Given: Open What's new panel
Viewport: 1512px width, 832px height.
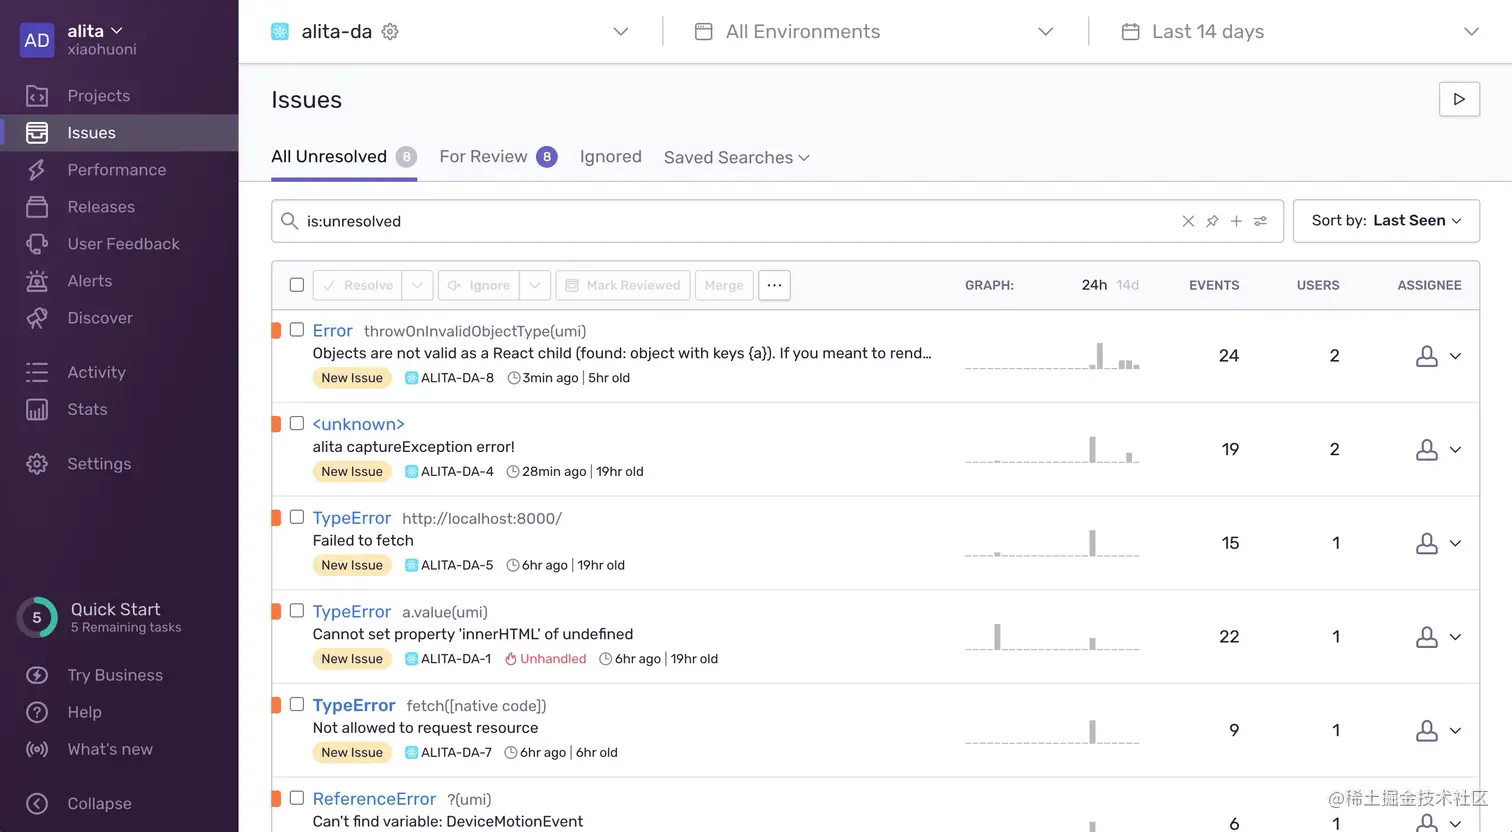Looking at the screenshot, I should (109, 749).
